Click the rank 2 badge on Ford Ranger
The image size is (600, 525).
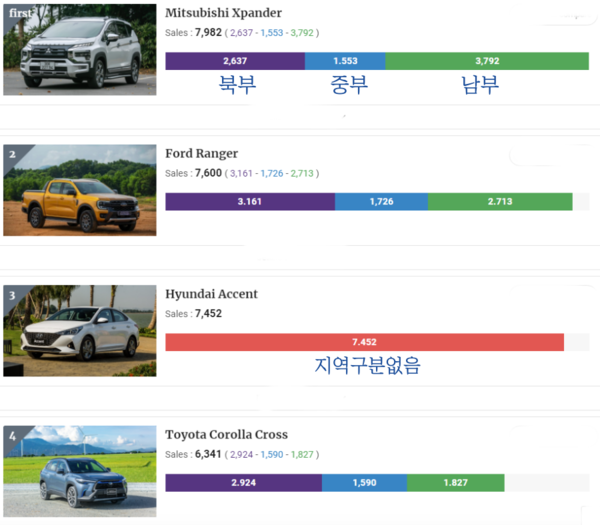click(x=12, y=154)
